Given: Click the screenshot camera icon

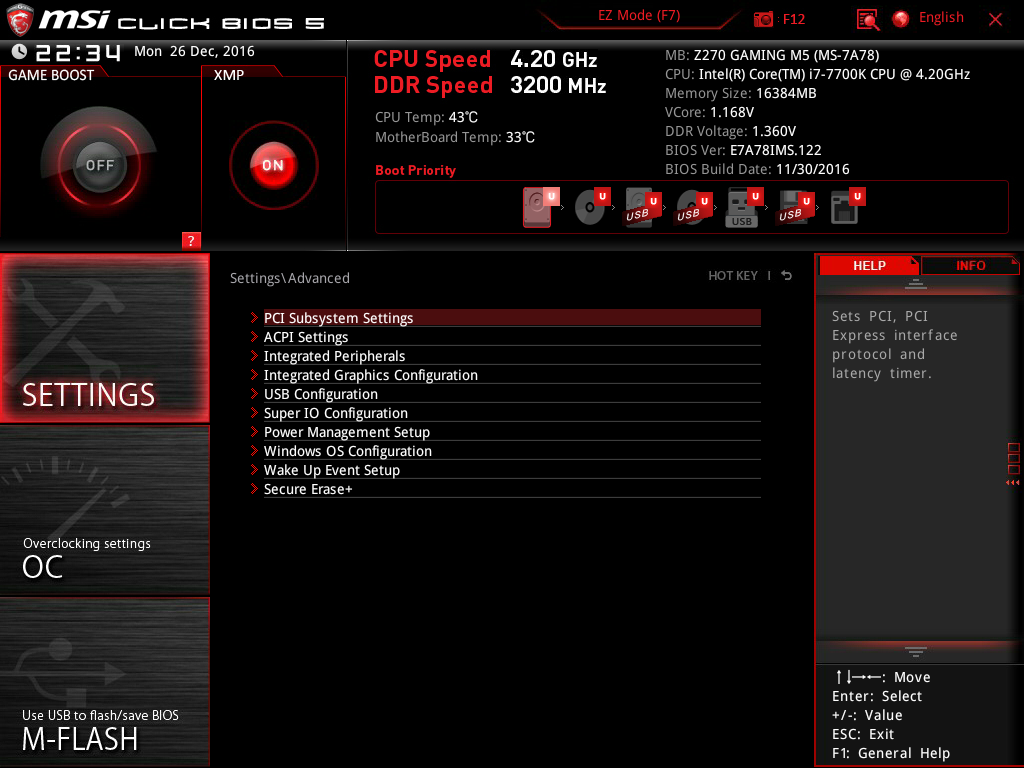Looking at the screenshot, I should [x=763, y=19].
